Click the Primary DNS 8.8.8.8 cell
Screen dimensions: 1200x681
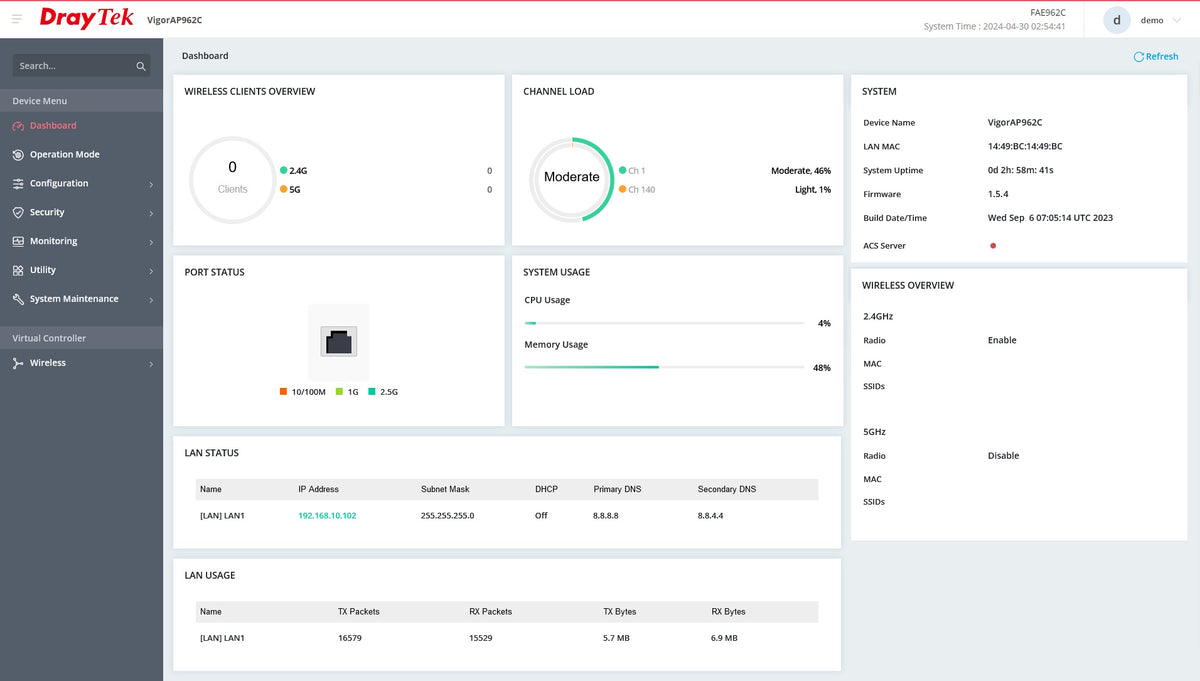pos(606,516)
